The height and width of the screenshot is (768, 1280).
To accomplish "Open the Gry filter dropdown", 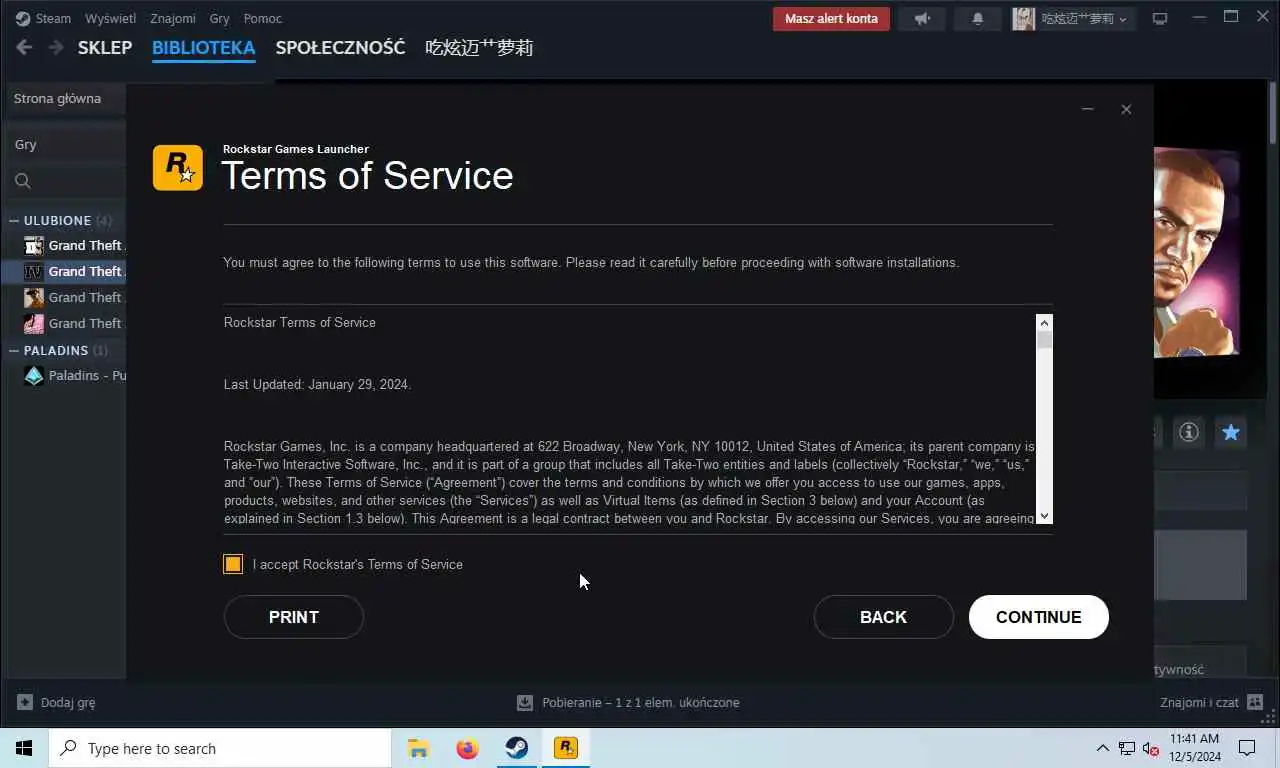I will 66,144.
